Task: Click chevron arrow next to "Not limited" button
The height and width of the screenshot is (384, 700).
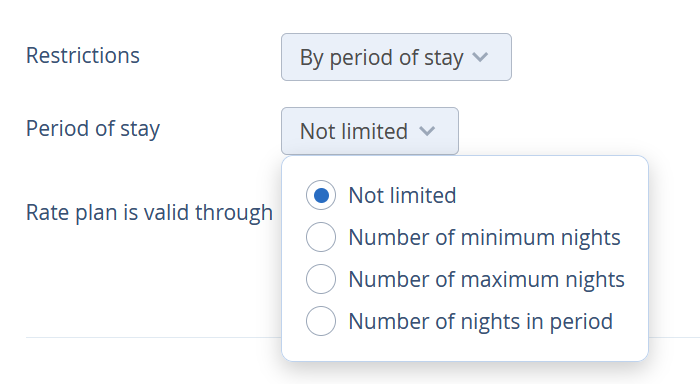Action: click(x=427, y=131)
